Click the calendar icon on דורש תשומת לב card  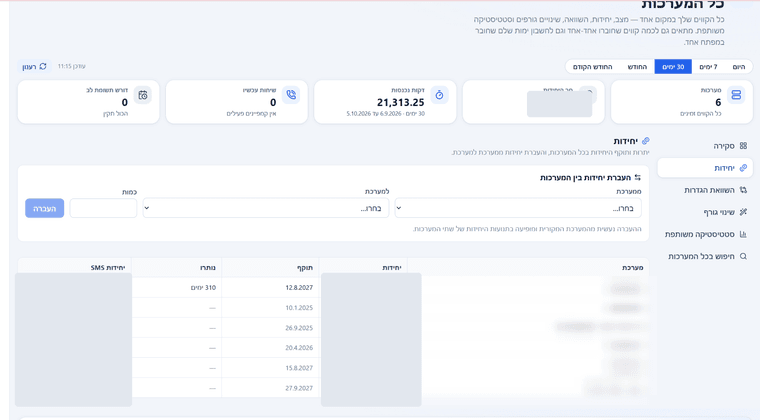(x=142, y=95)
